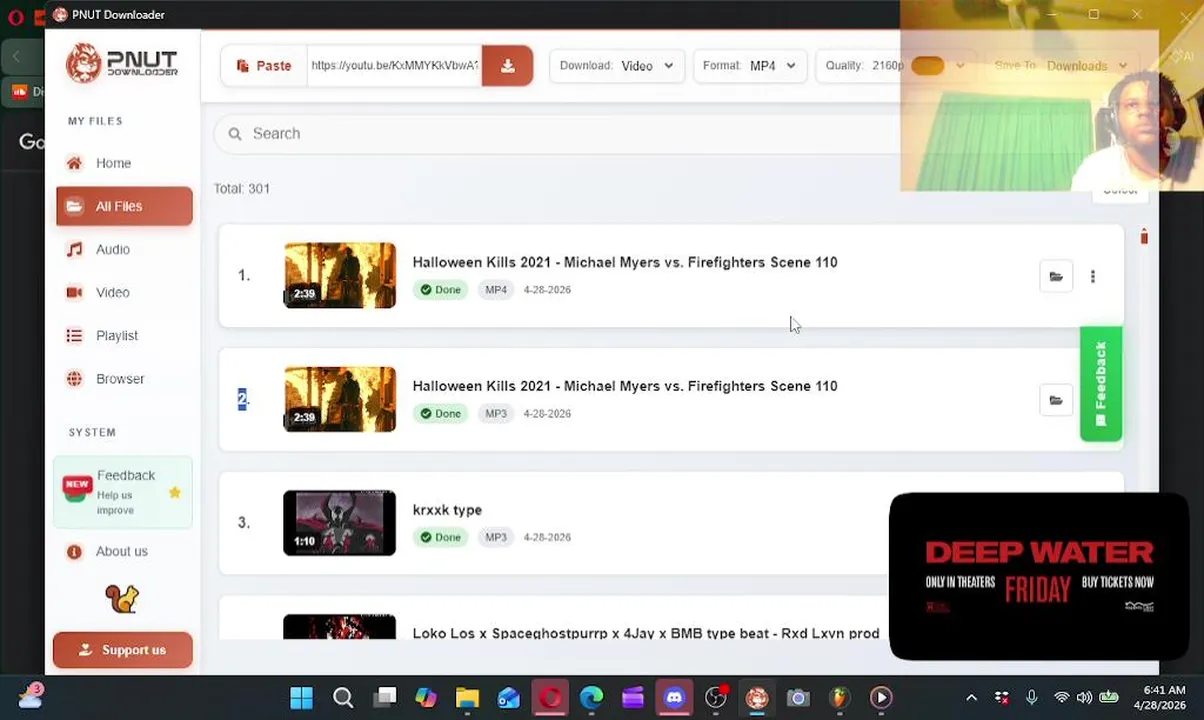
Task: Open Task View from the taskbar
Action: point(385,697)
